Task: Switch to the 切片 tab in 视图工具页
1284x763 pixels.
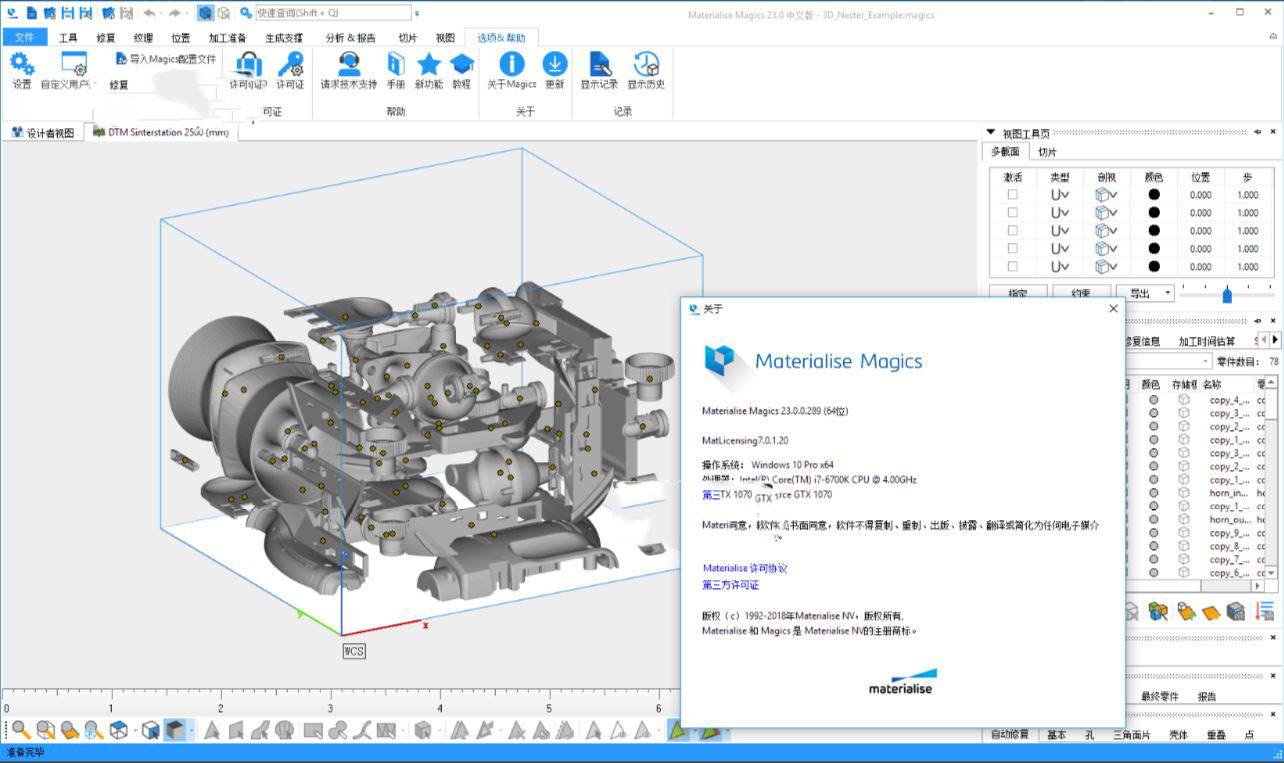Action: tap(1047, 152)
